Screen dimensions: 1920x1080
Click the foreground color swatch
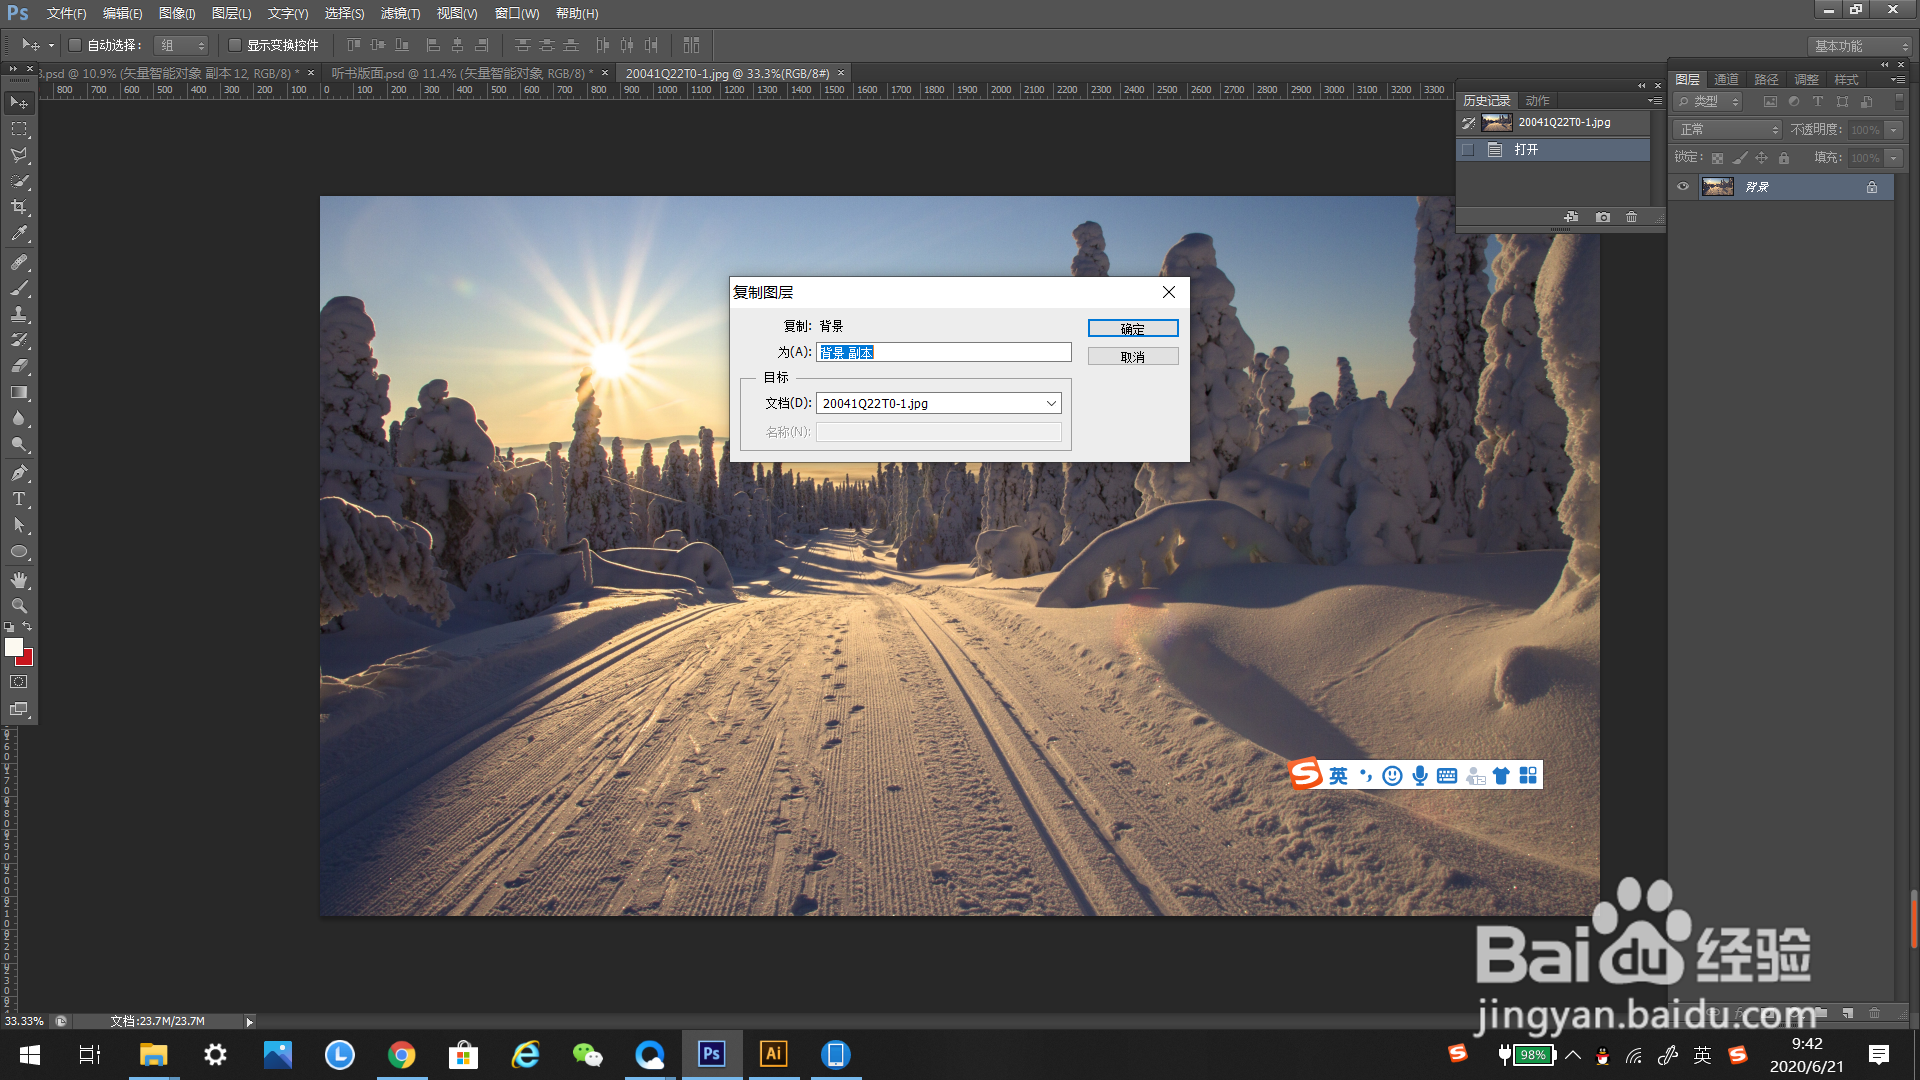(13, 647)
